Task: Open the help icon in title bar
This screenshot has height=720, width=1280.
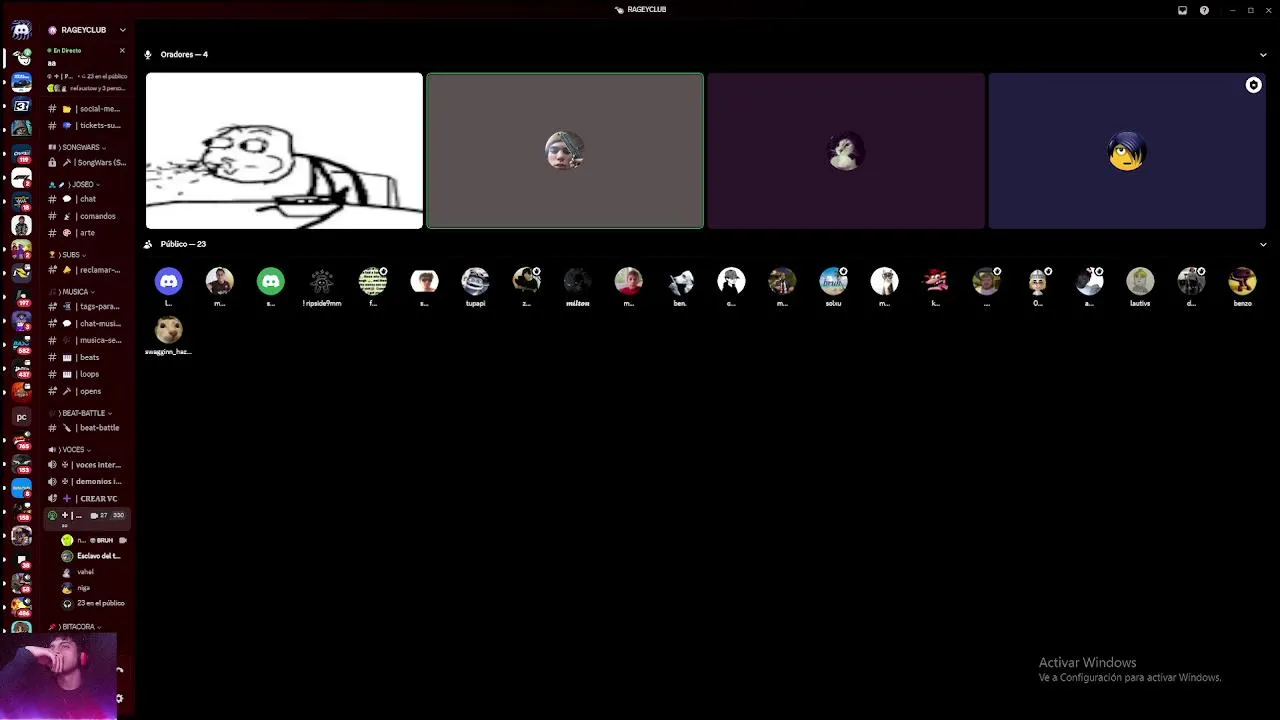Action: (x=1204, y=10)
